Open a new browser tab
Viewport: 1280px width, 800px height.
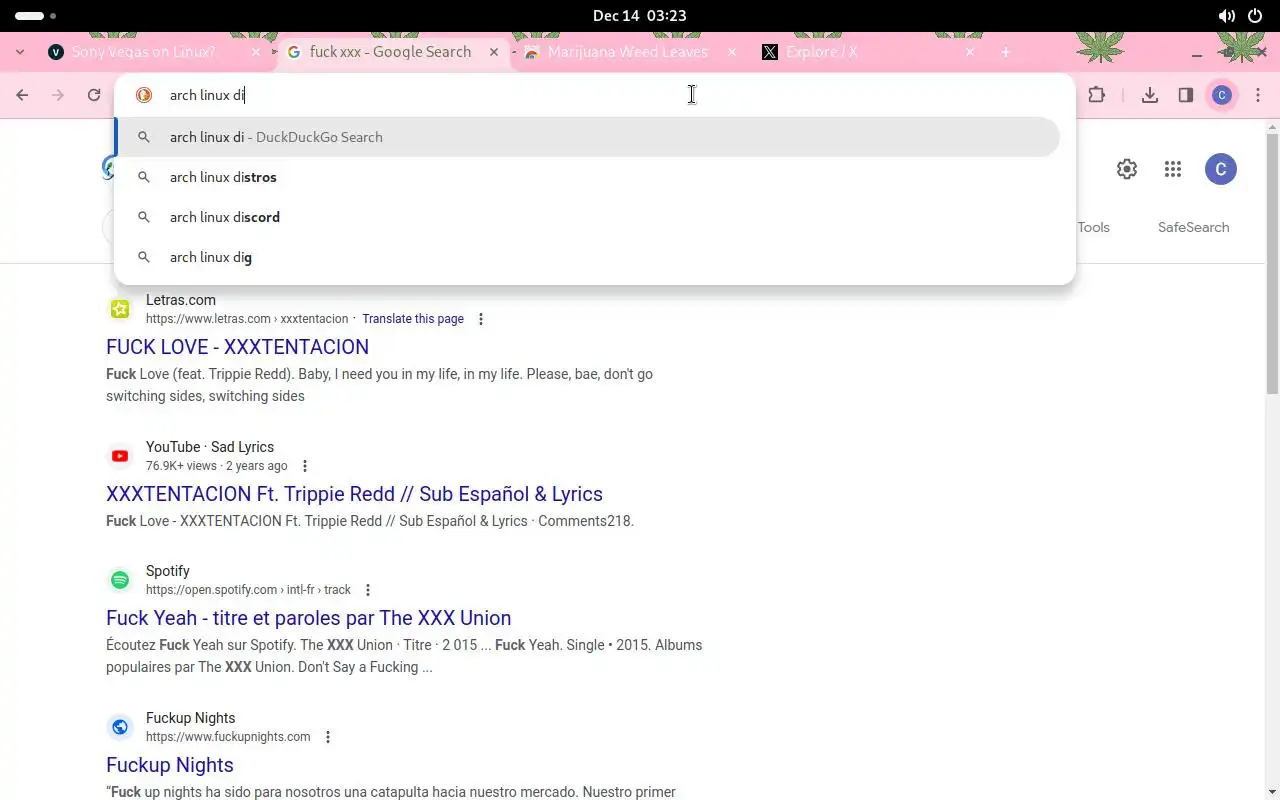(1006, 52)
